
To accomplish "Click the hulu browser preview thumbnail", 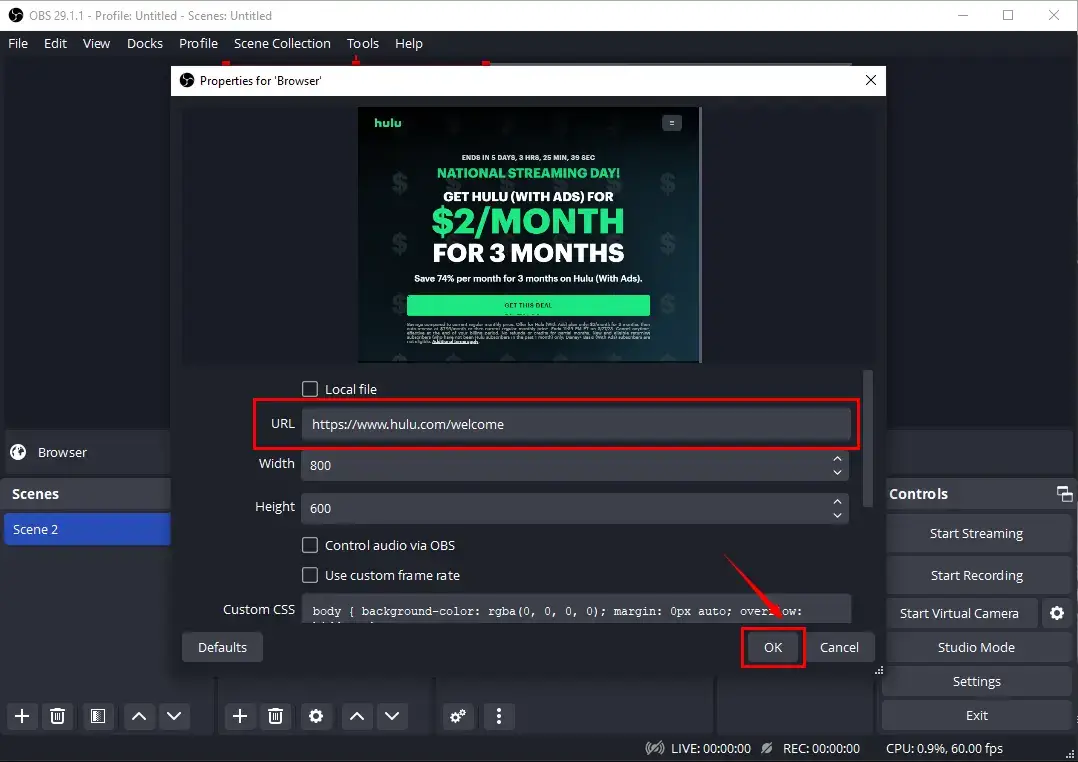I will coord(529,235).
